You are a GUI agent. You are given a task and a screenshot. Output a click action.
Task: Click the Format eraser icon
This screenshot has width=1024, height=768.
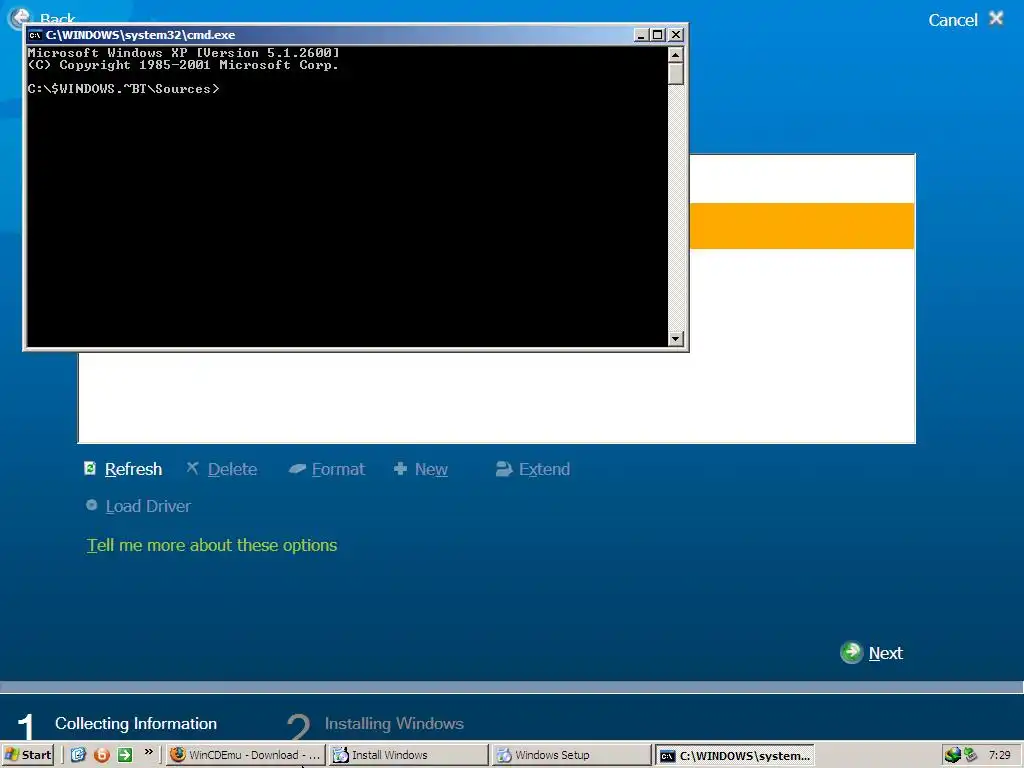(297, 468)
